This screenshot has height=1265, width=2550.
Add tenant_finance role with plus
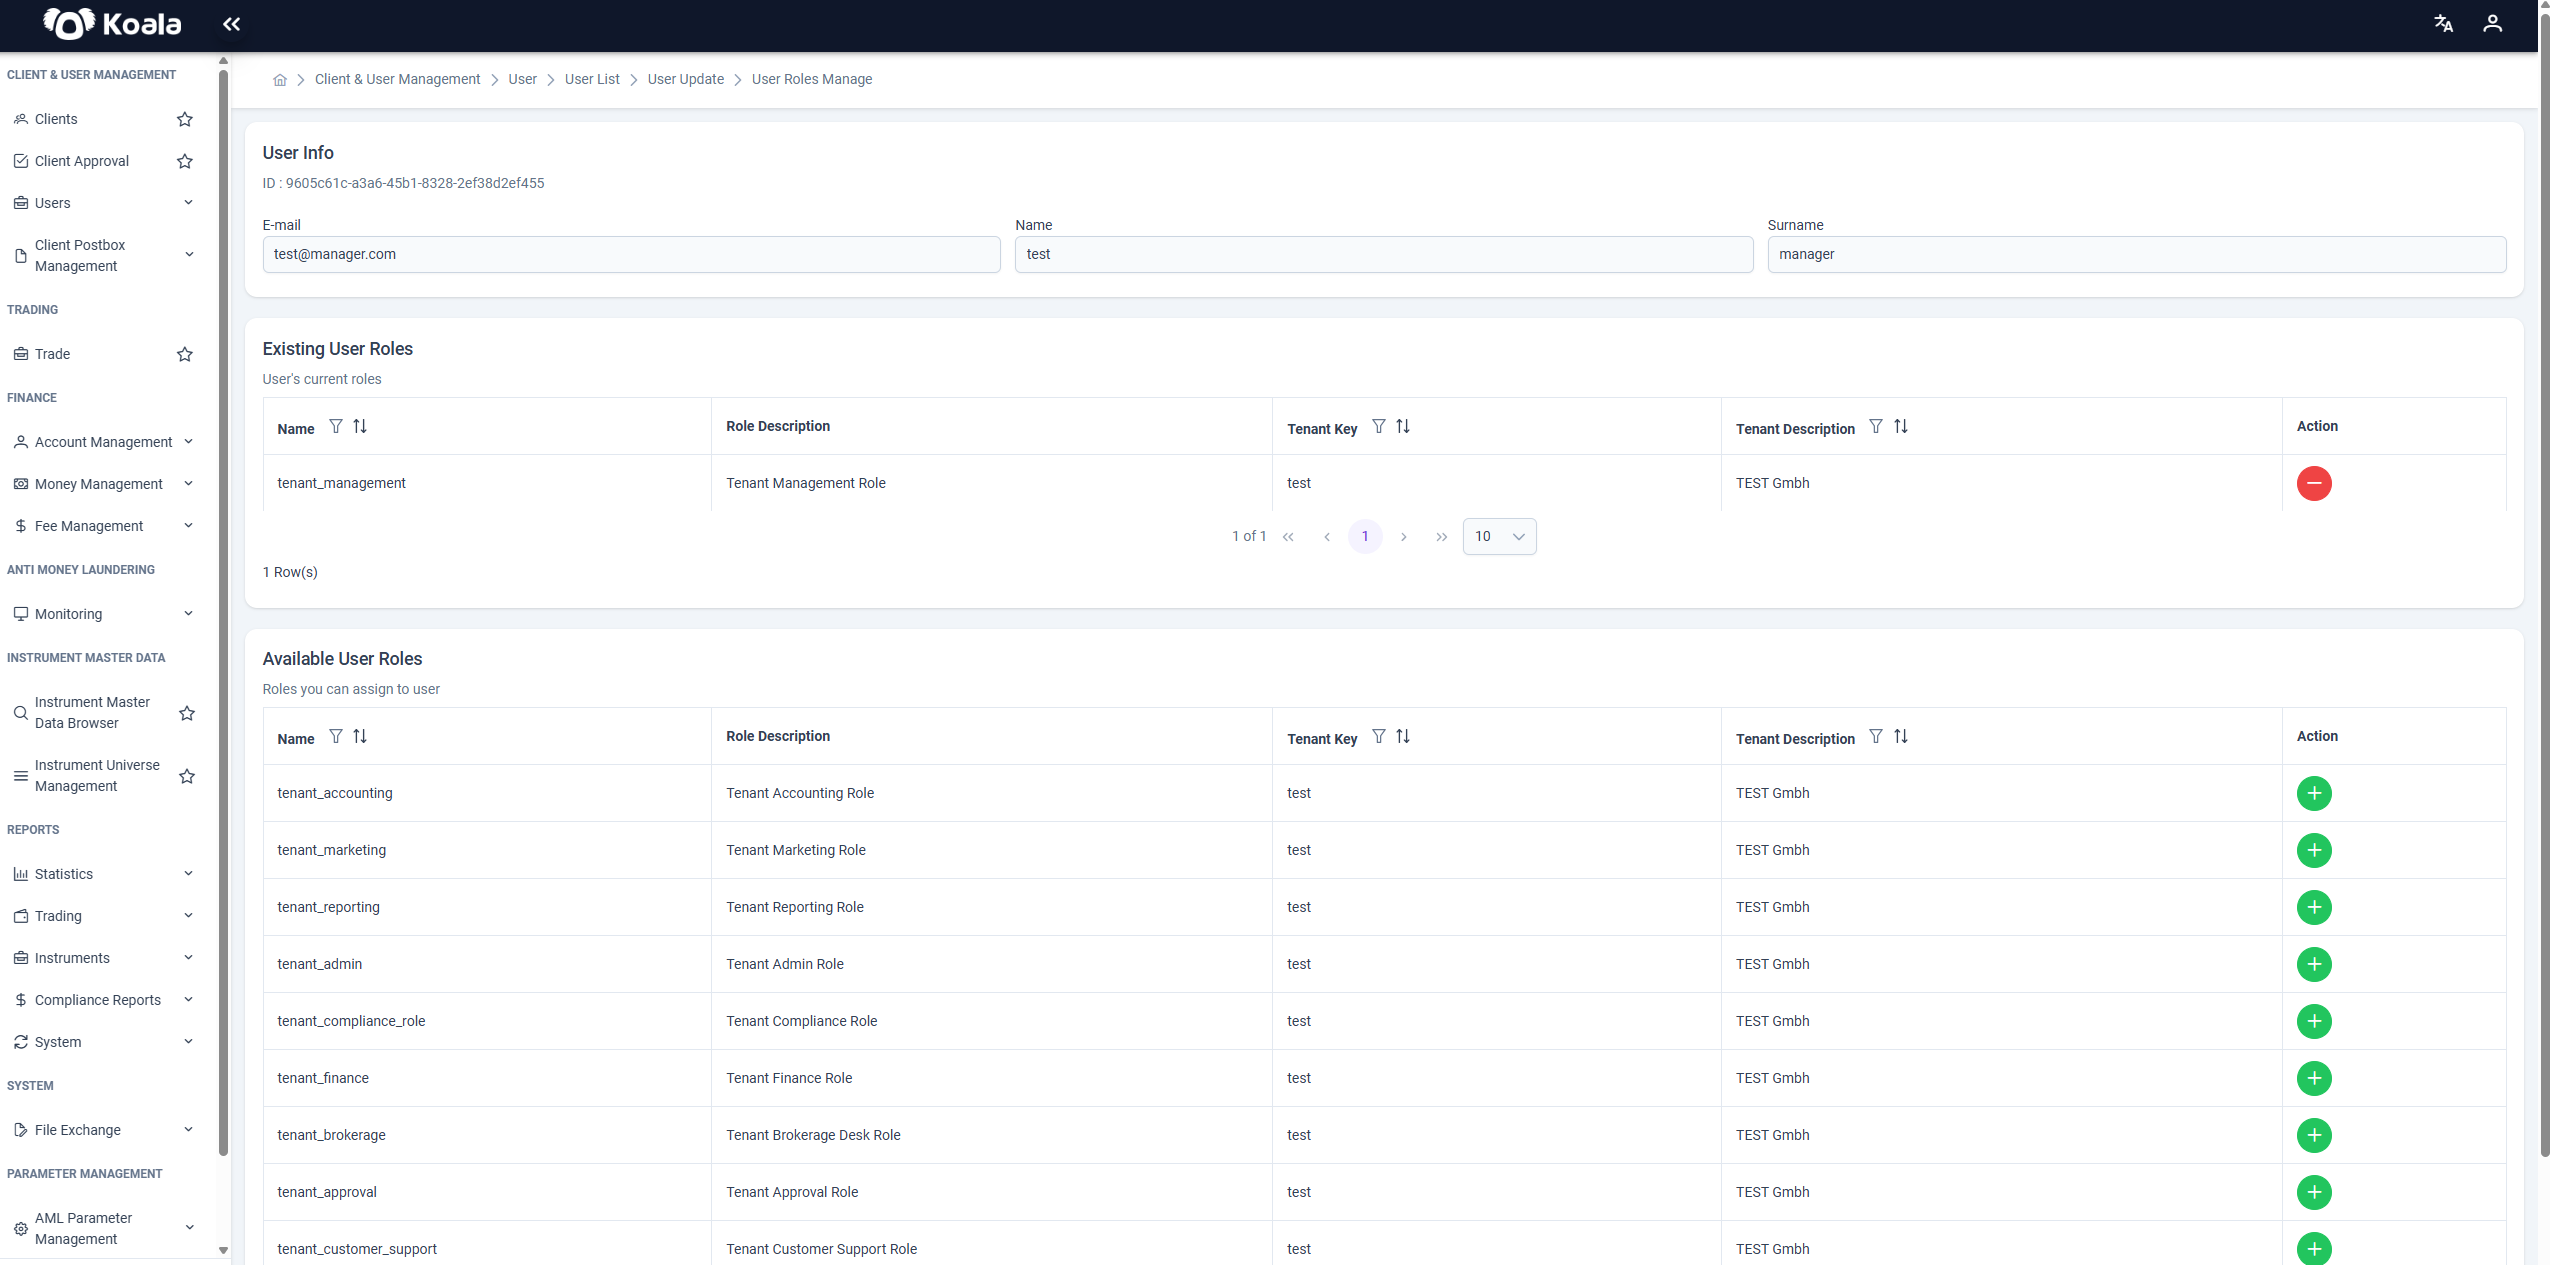click(x=2314, y=1078)
